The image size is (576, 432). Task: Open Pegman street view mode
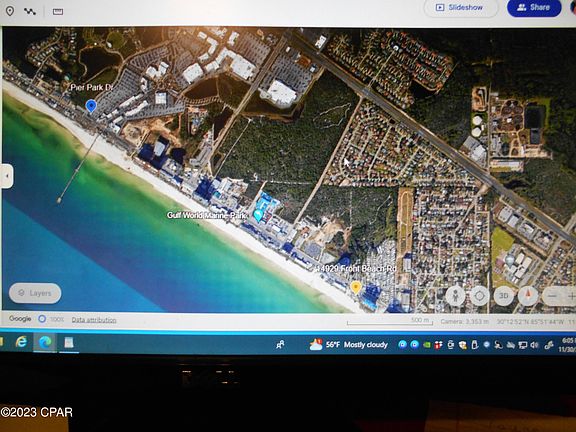[x=456, y=296]
